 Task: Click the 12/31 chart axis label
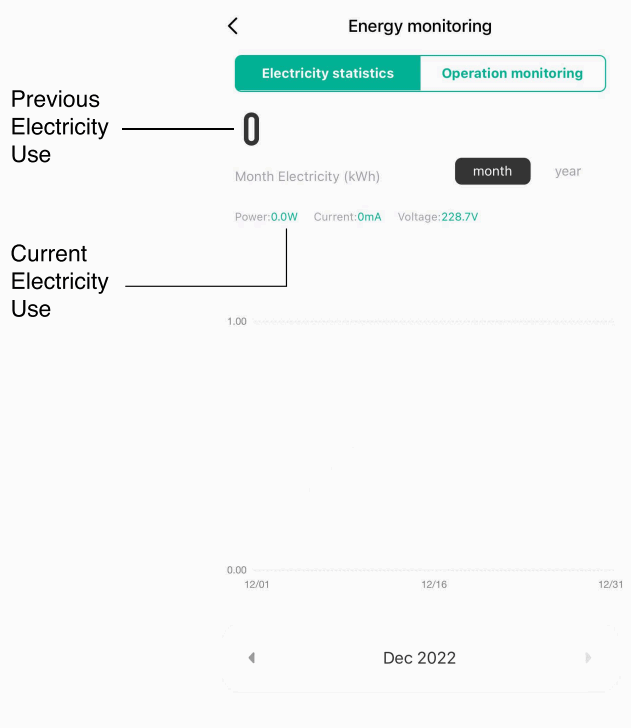[x=610, y=584]
